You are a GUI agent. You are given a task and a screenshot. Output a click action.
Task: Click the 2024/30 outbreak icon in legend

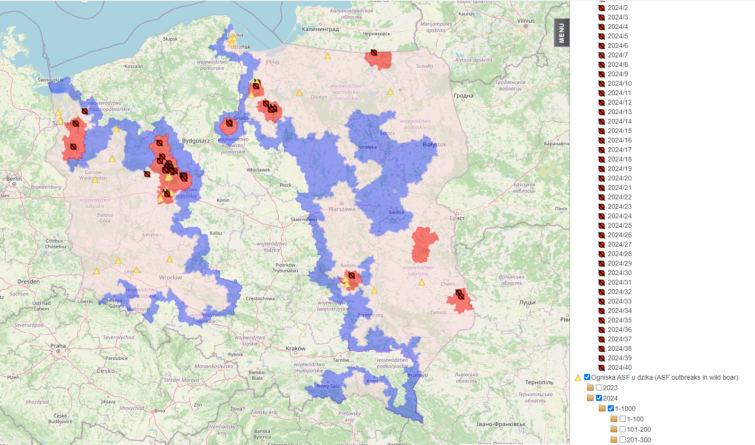pos(602,273)
